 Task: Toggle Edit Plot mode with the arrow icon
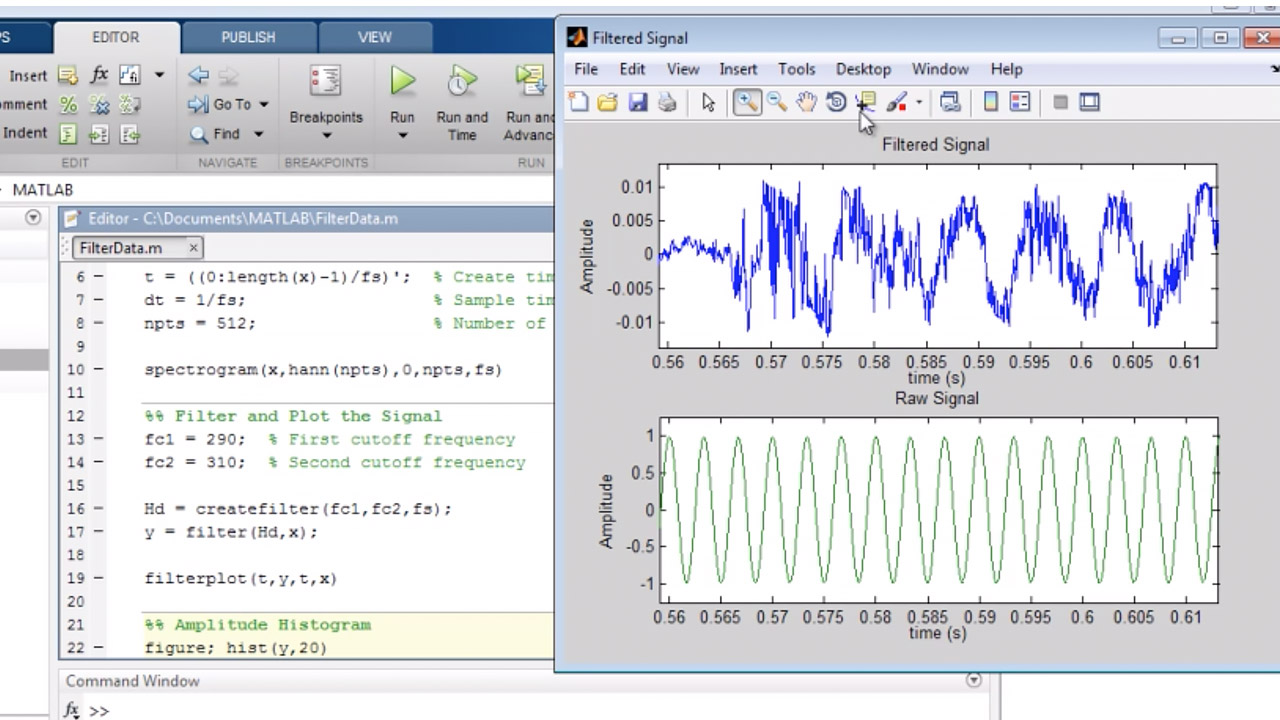click(x=707, y=101)
